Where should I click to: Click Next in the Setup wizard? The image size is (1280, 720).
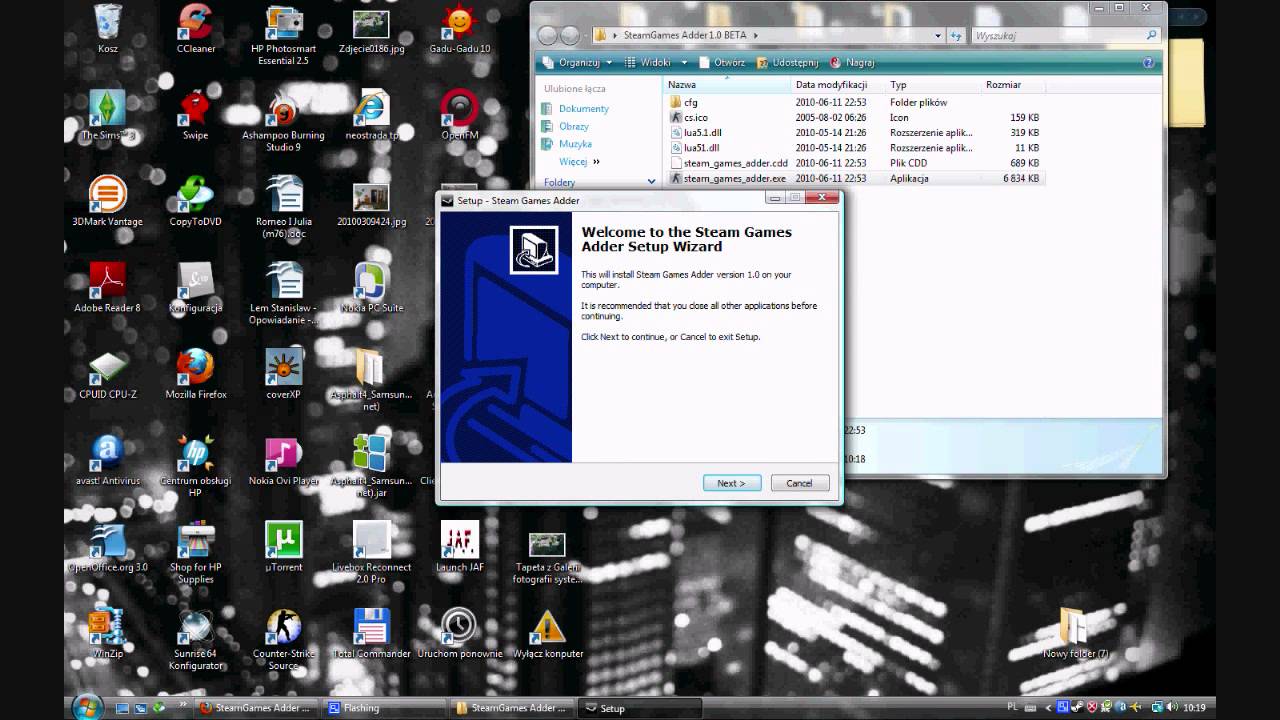(x=731, y=483)
